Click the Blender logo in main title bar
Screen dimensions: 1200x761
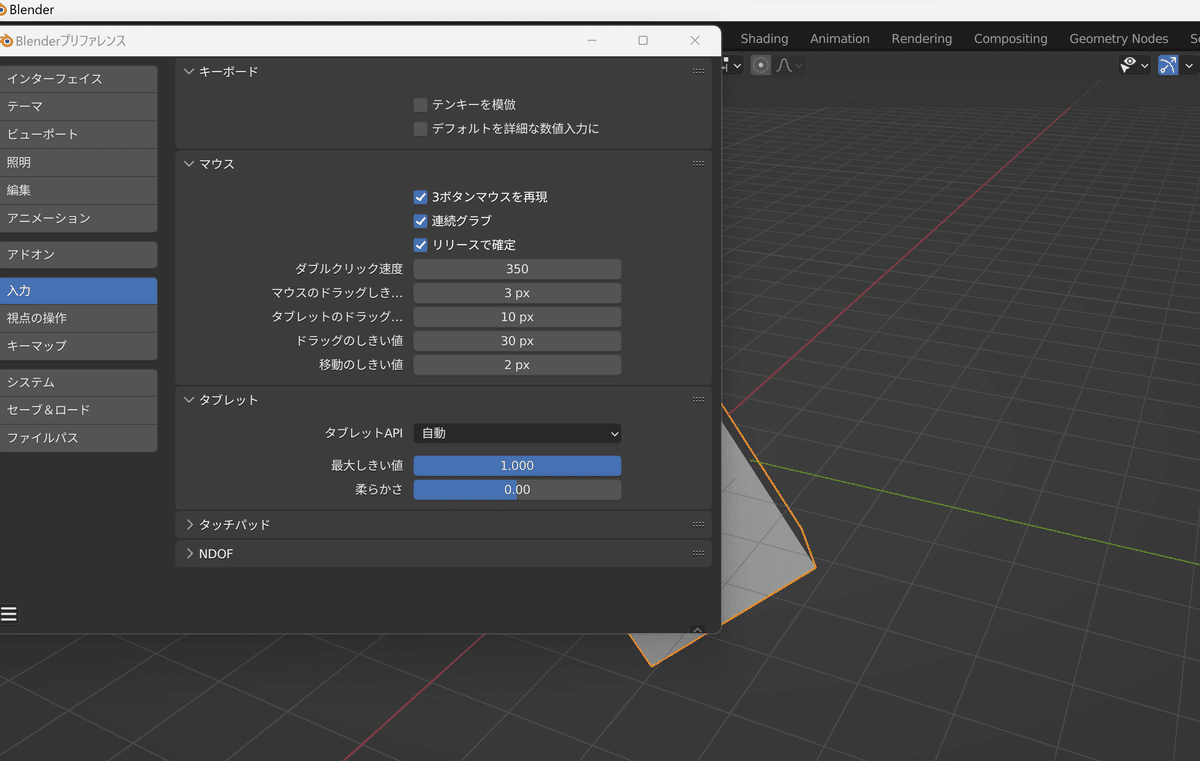[4, 10]
